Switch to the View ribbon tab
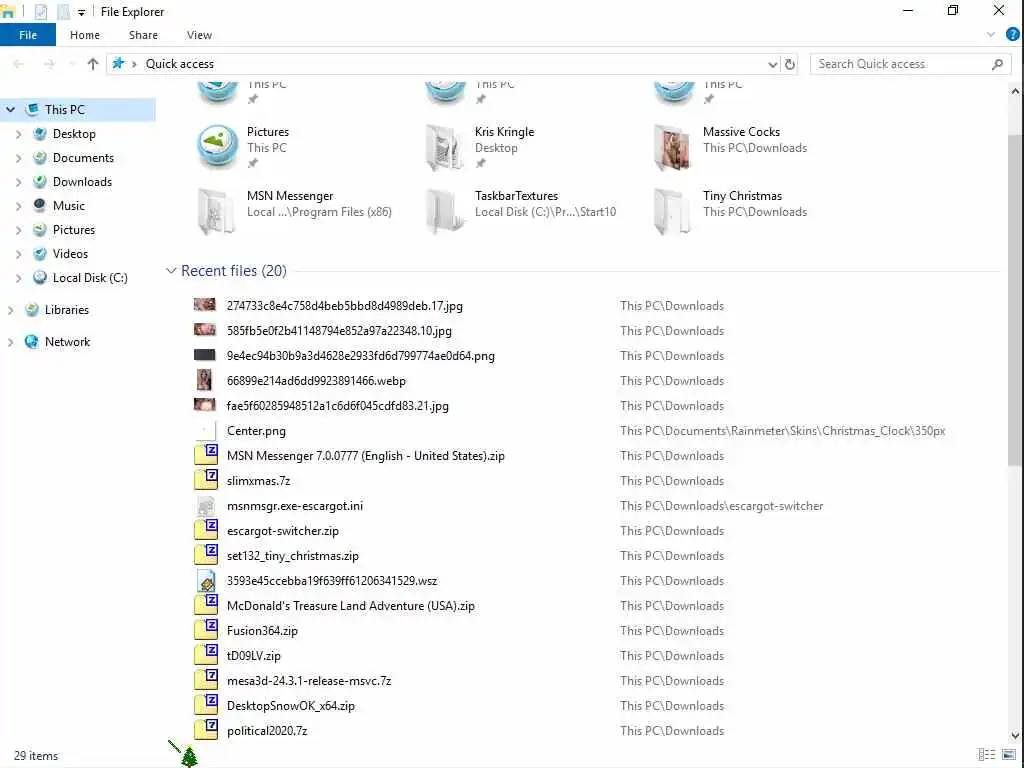1024x768 pixels. pos(199,35)
